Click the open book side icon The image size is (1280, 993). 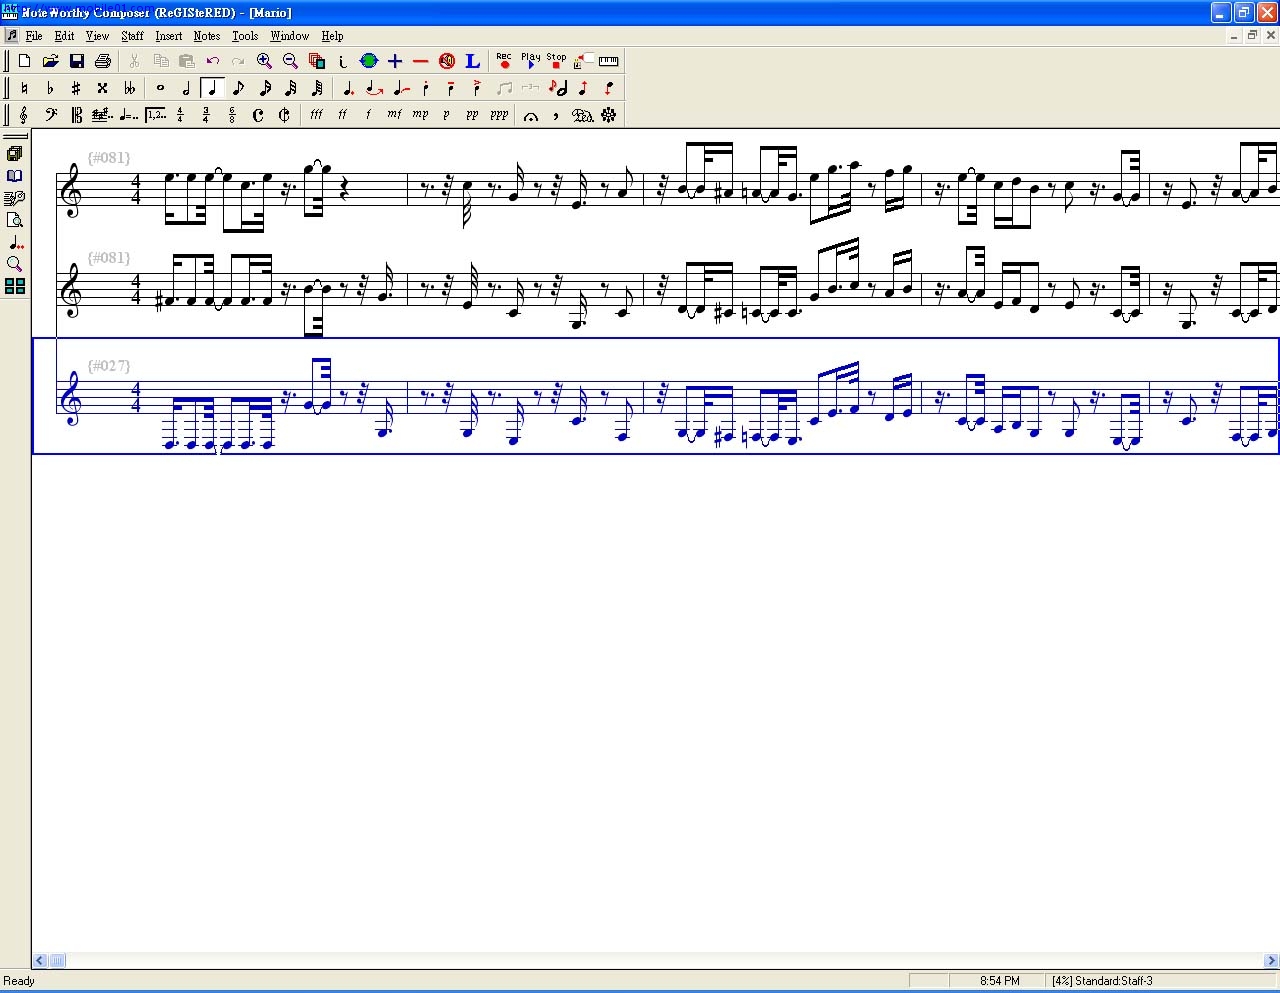click(x=15, y=176)
